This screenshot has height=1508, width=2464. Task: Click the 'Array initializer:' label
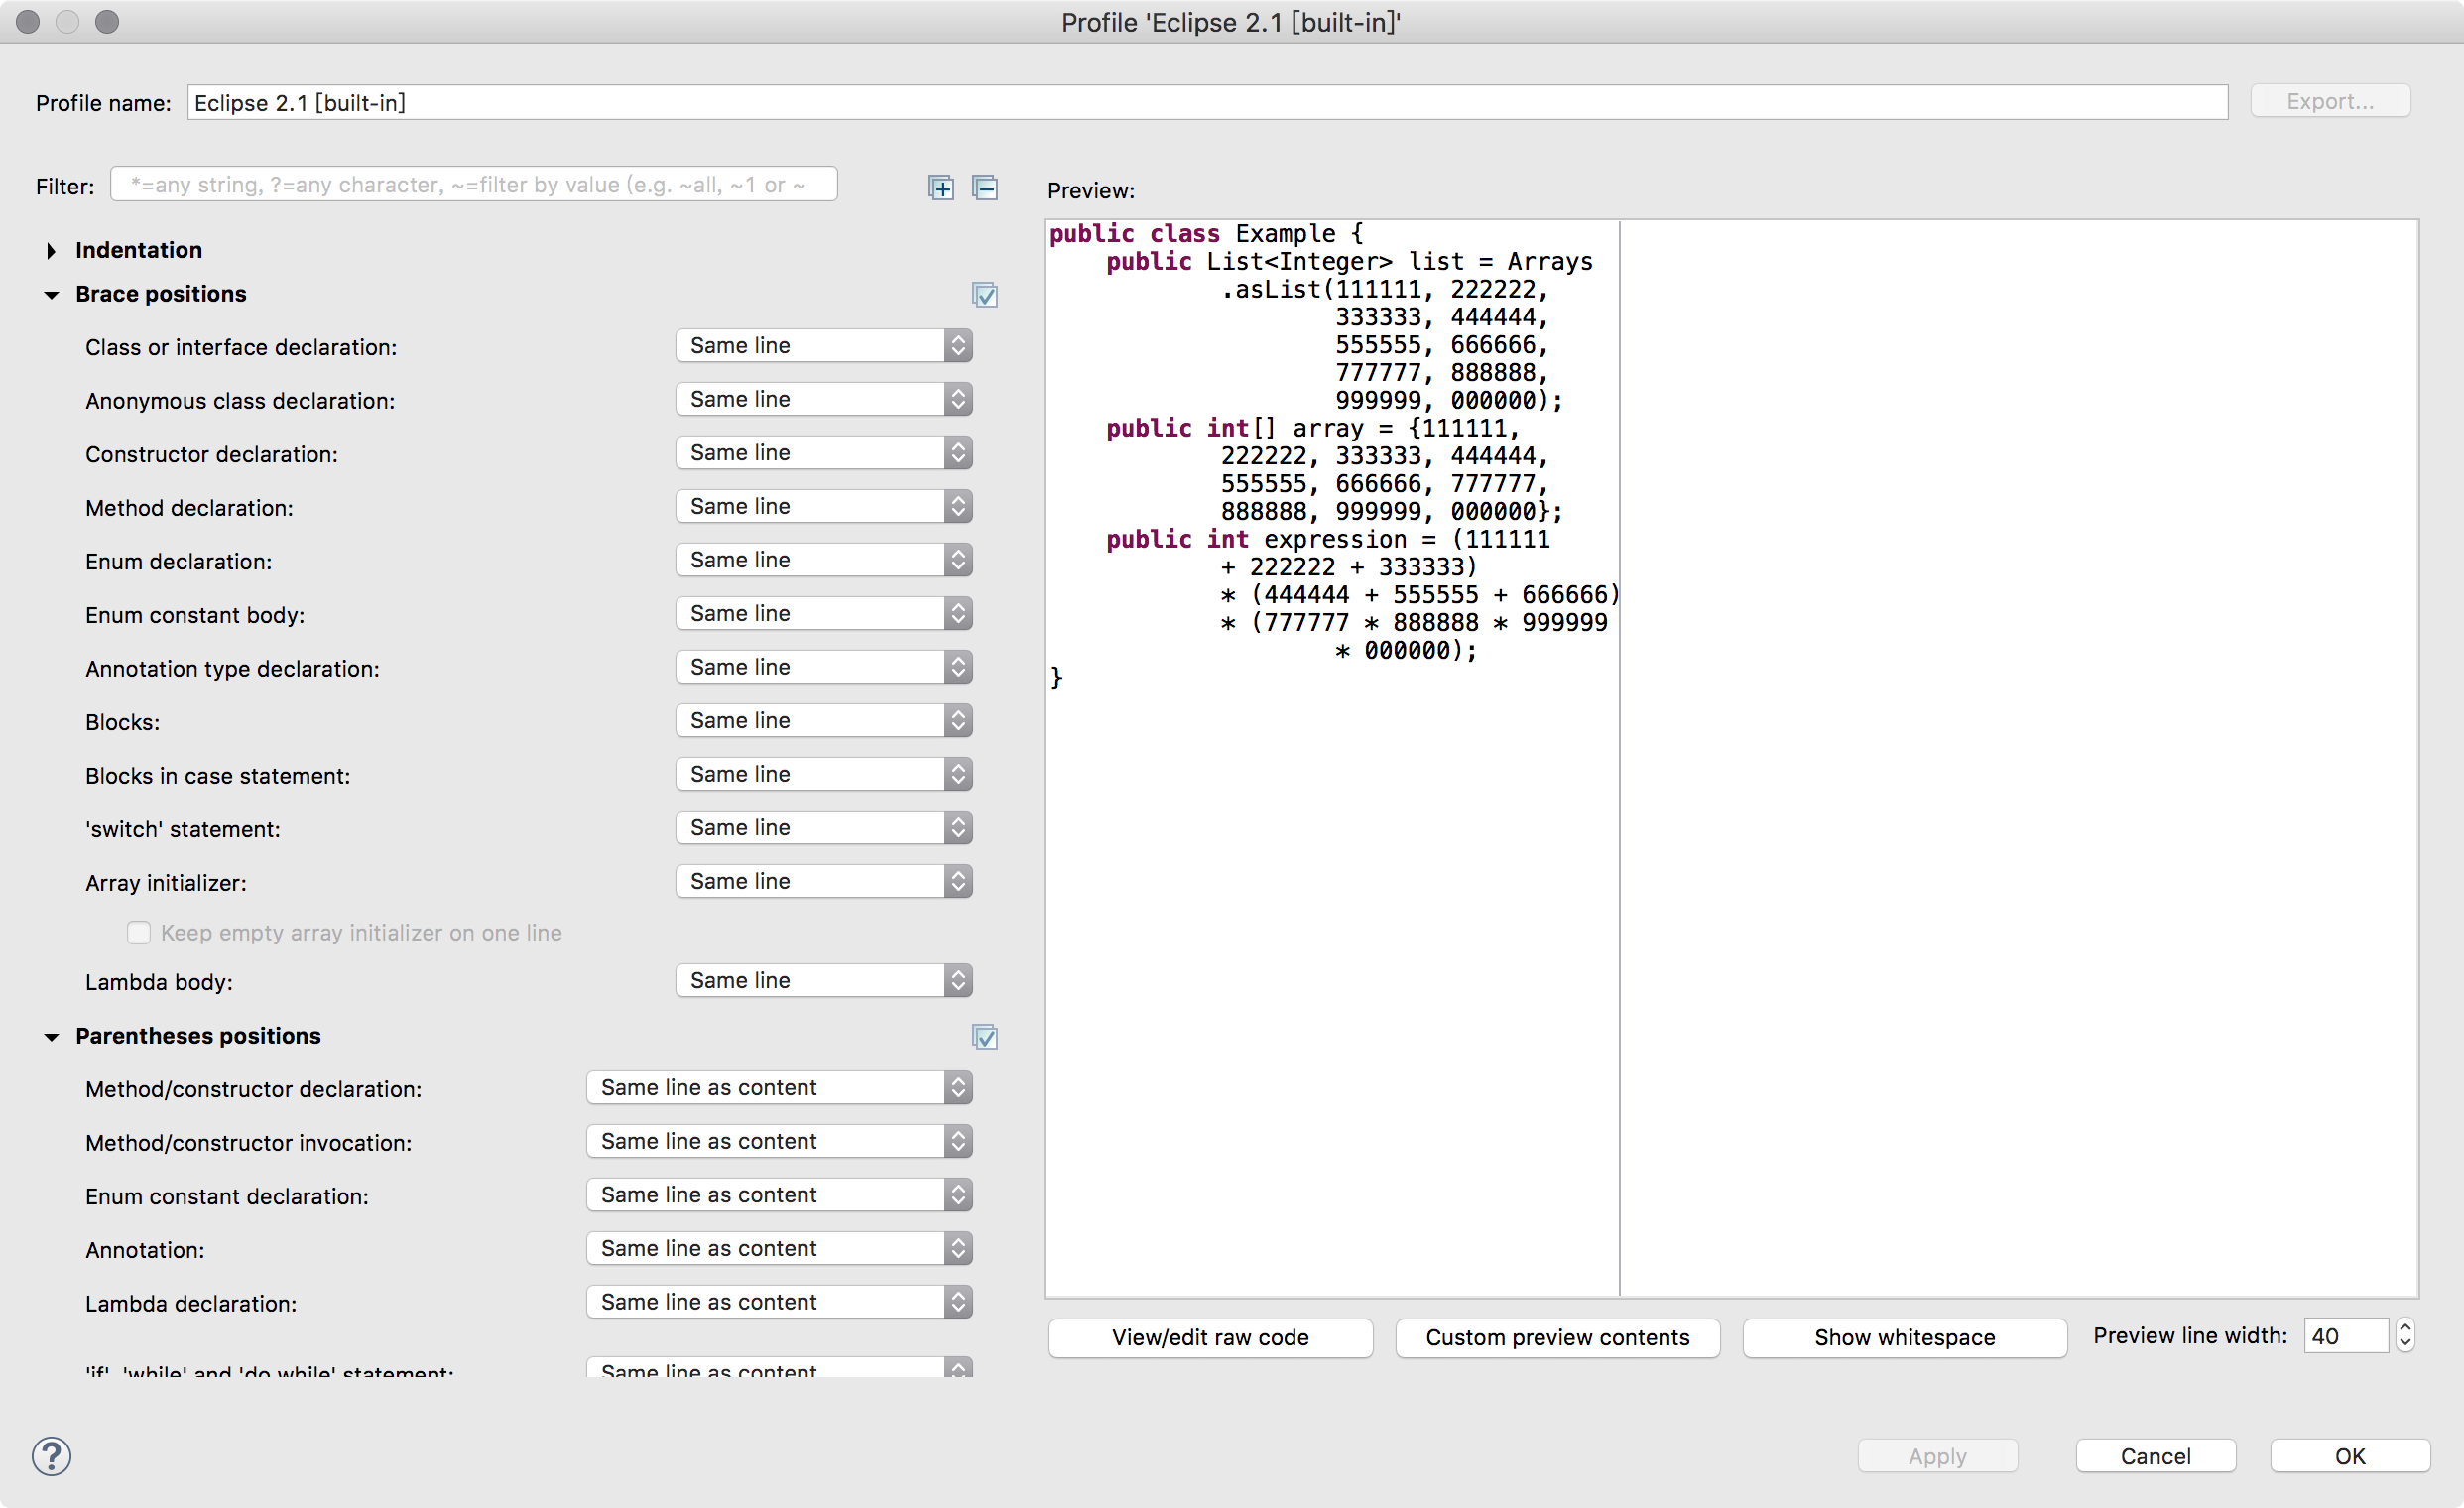pyautogui.click(x=166, y=883)
